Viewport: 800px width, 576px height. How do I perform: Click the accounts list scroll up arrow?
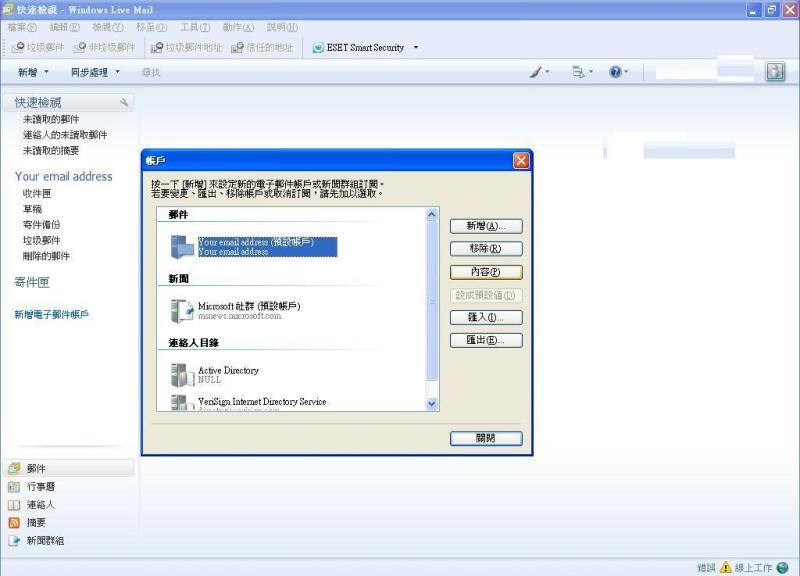tap(432, 214)
